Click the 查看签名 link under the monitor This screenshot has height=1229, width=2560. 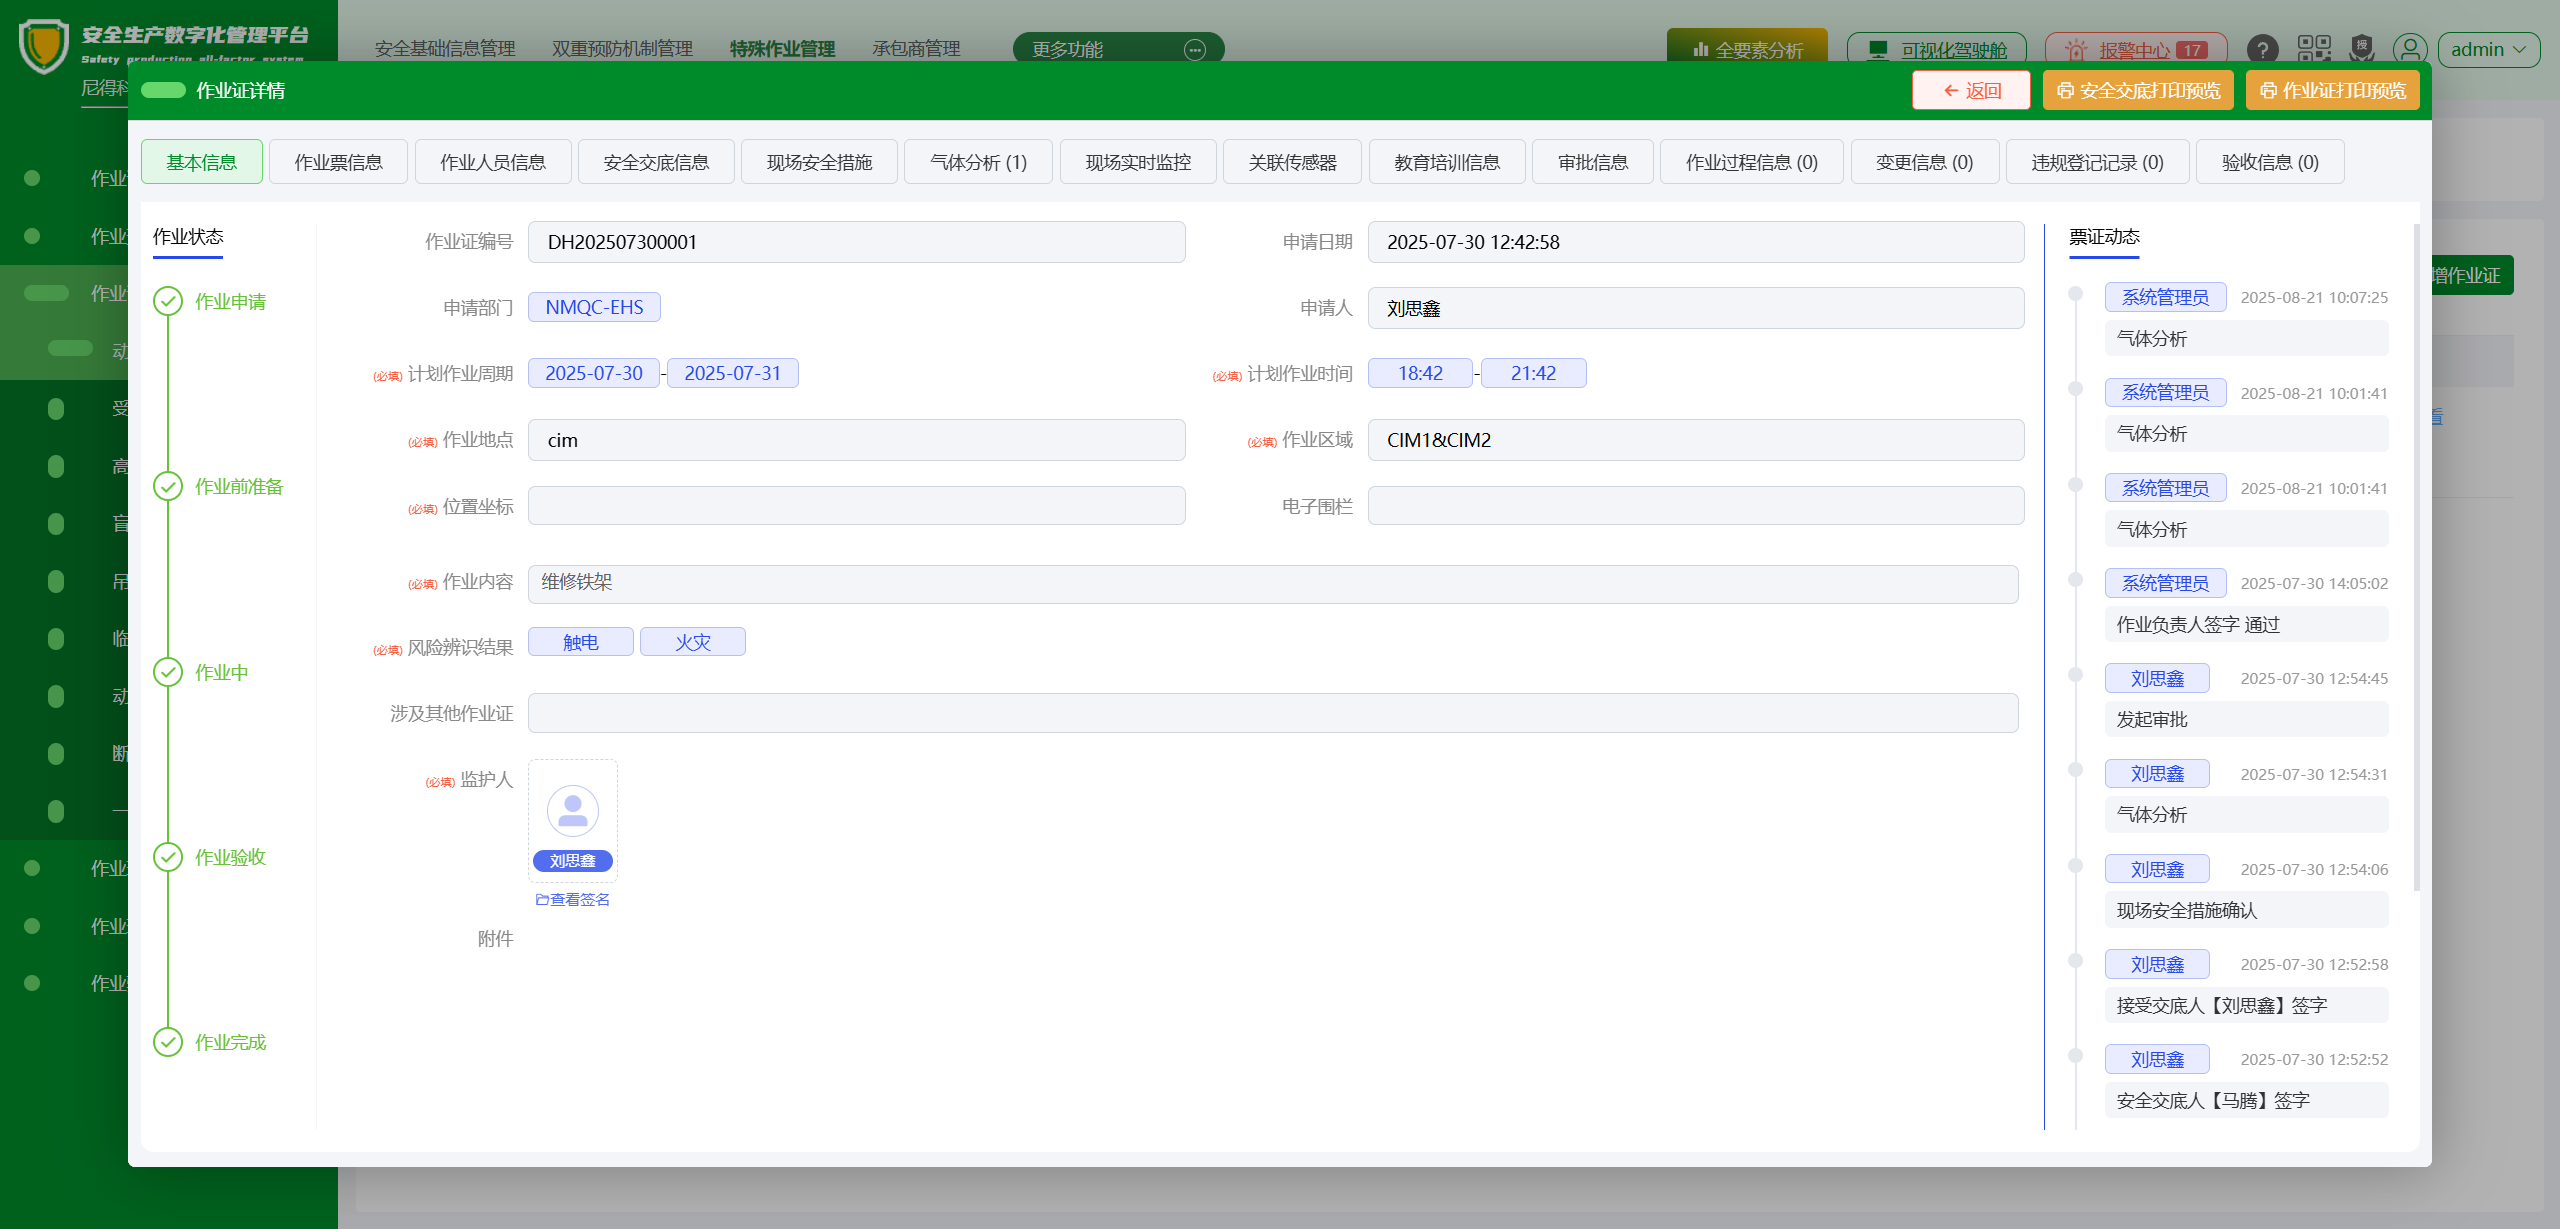(573, 900)
